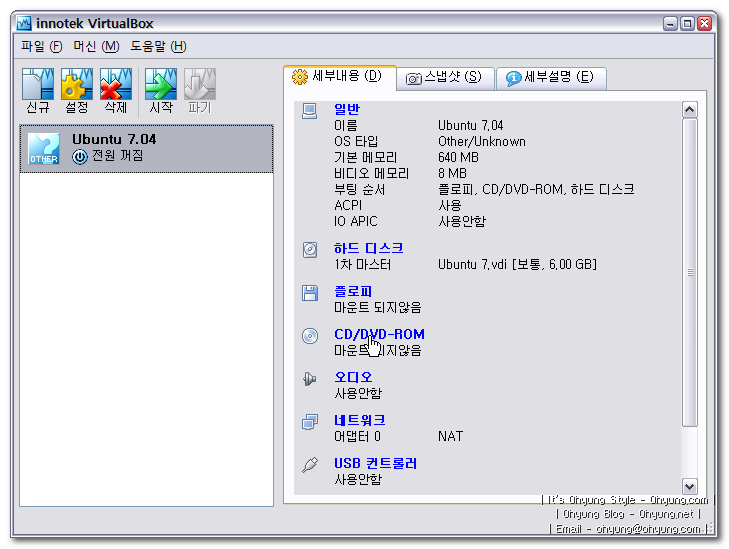Switch to the 세부내용 (D) tab
The image size is (729, 549).
[x=340, y=77]
